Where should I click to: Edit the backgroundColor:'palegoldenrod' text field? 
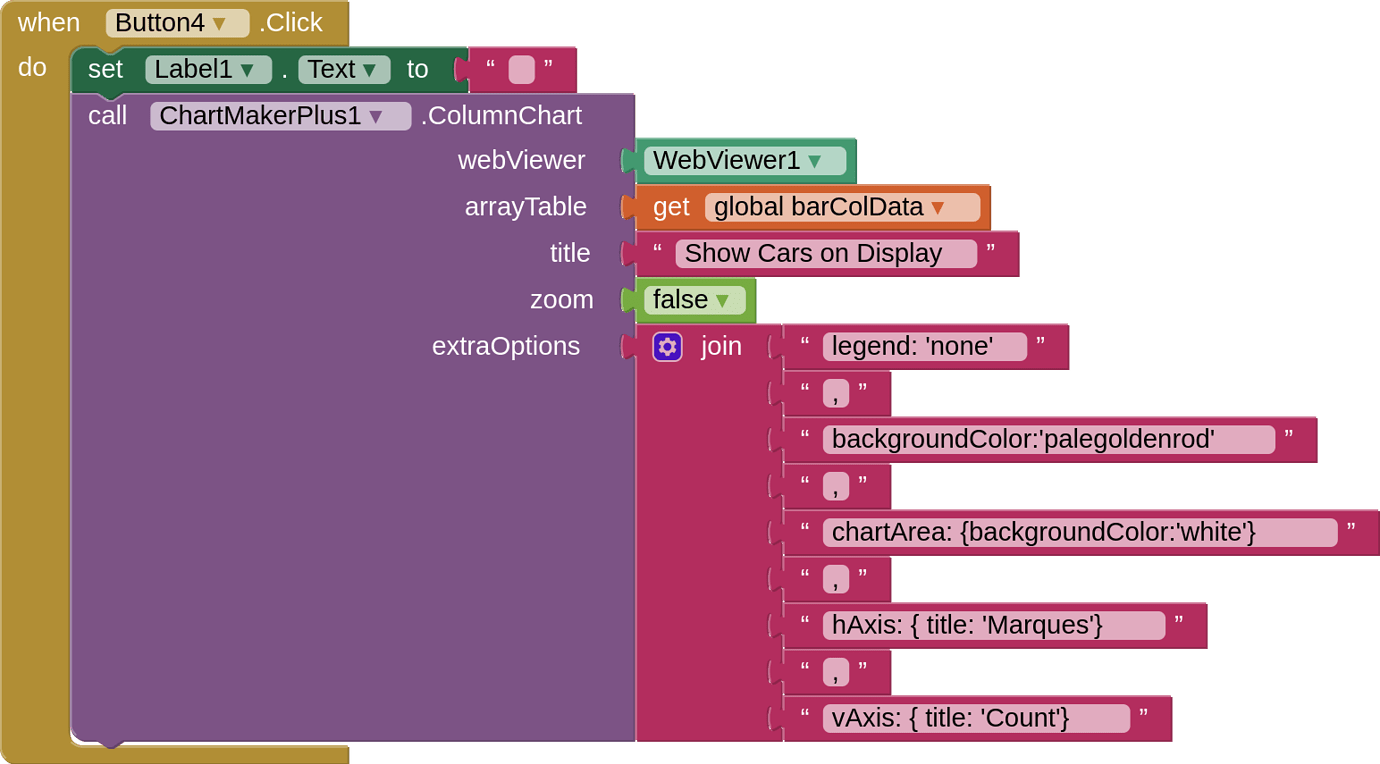1049,440
